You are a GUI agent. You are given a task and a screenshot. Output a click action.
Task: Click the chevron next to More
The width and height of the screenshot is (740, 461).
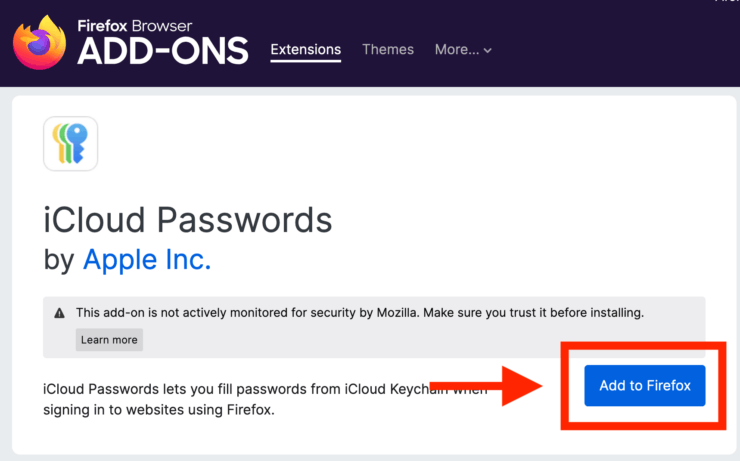tap(488, 50)
